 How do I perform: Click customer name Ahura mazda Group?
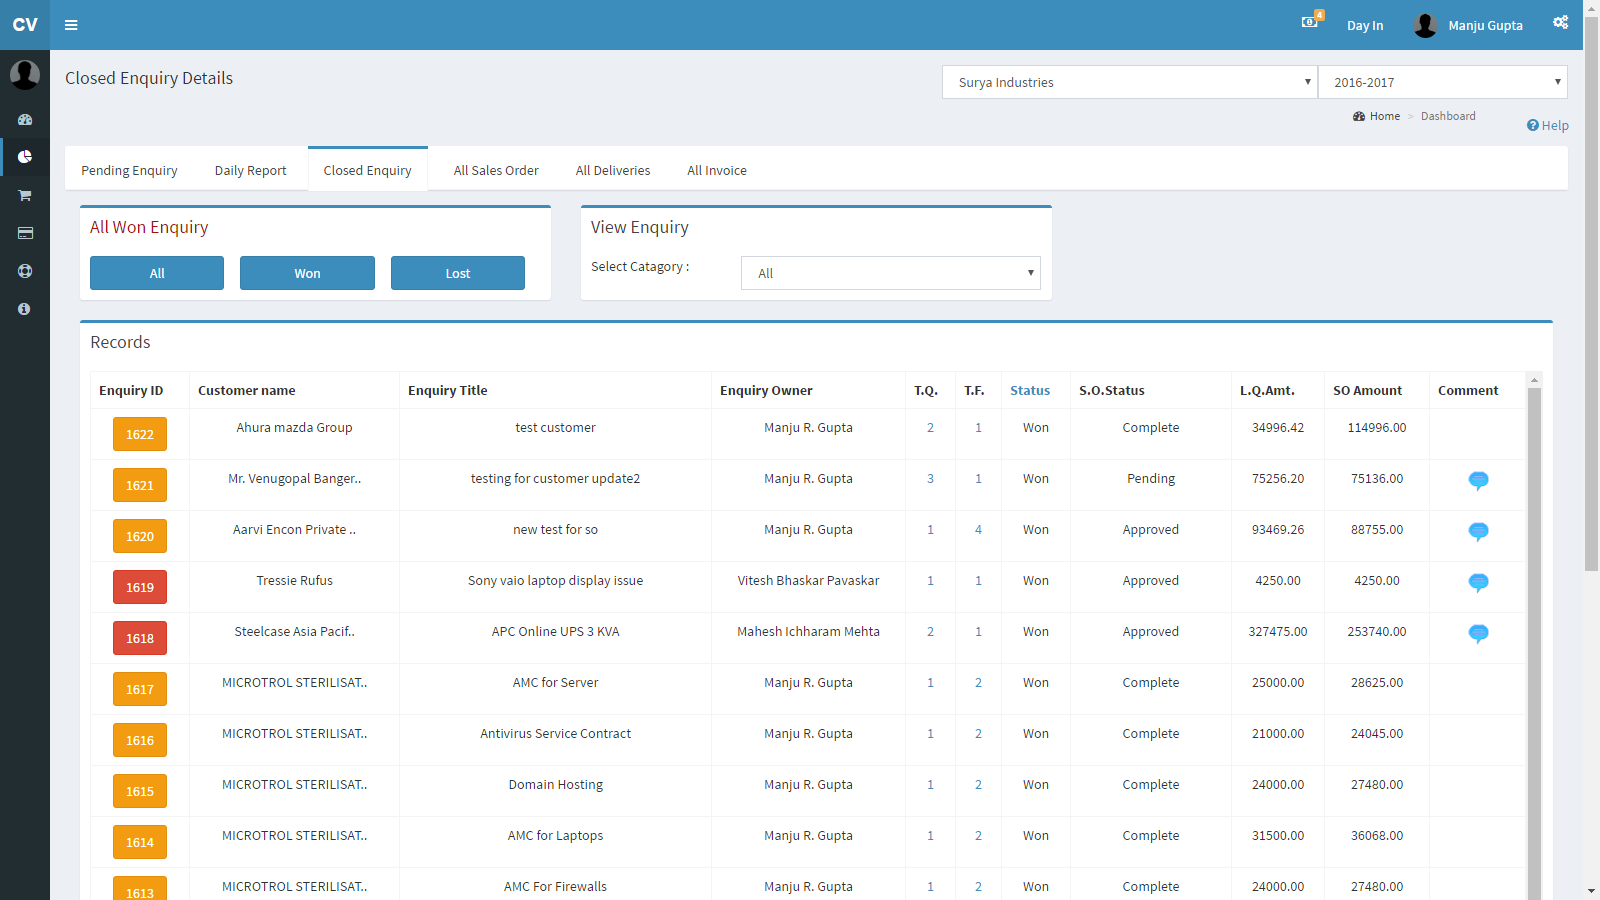pyautogui.click(x=294, y=427)
